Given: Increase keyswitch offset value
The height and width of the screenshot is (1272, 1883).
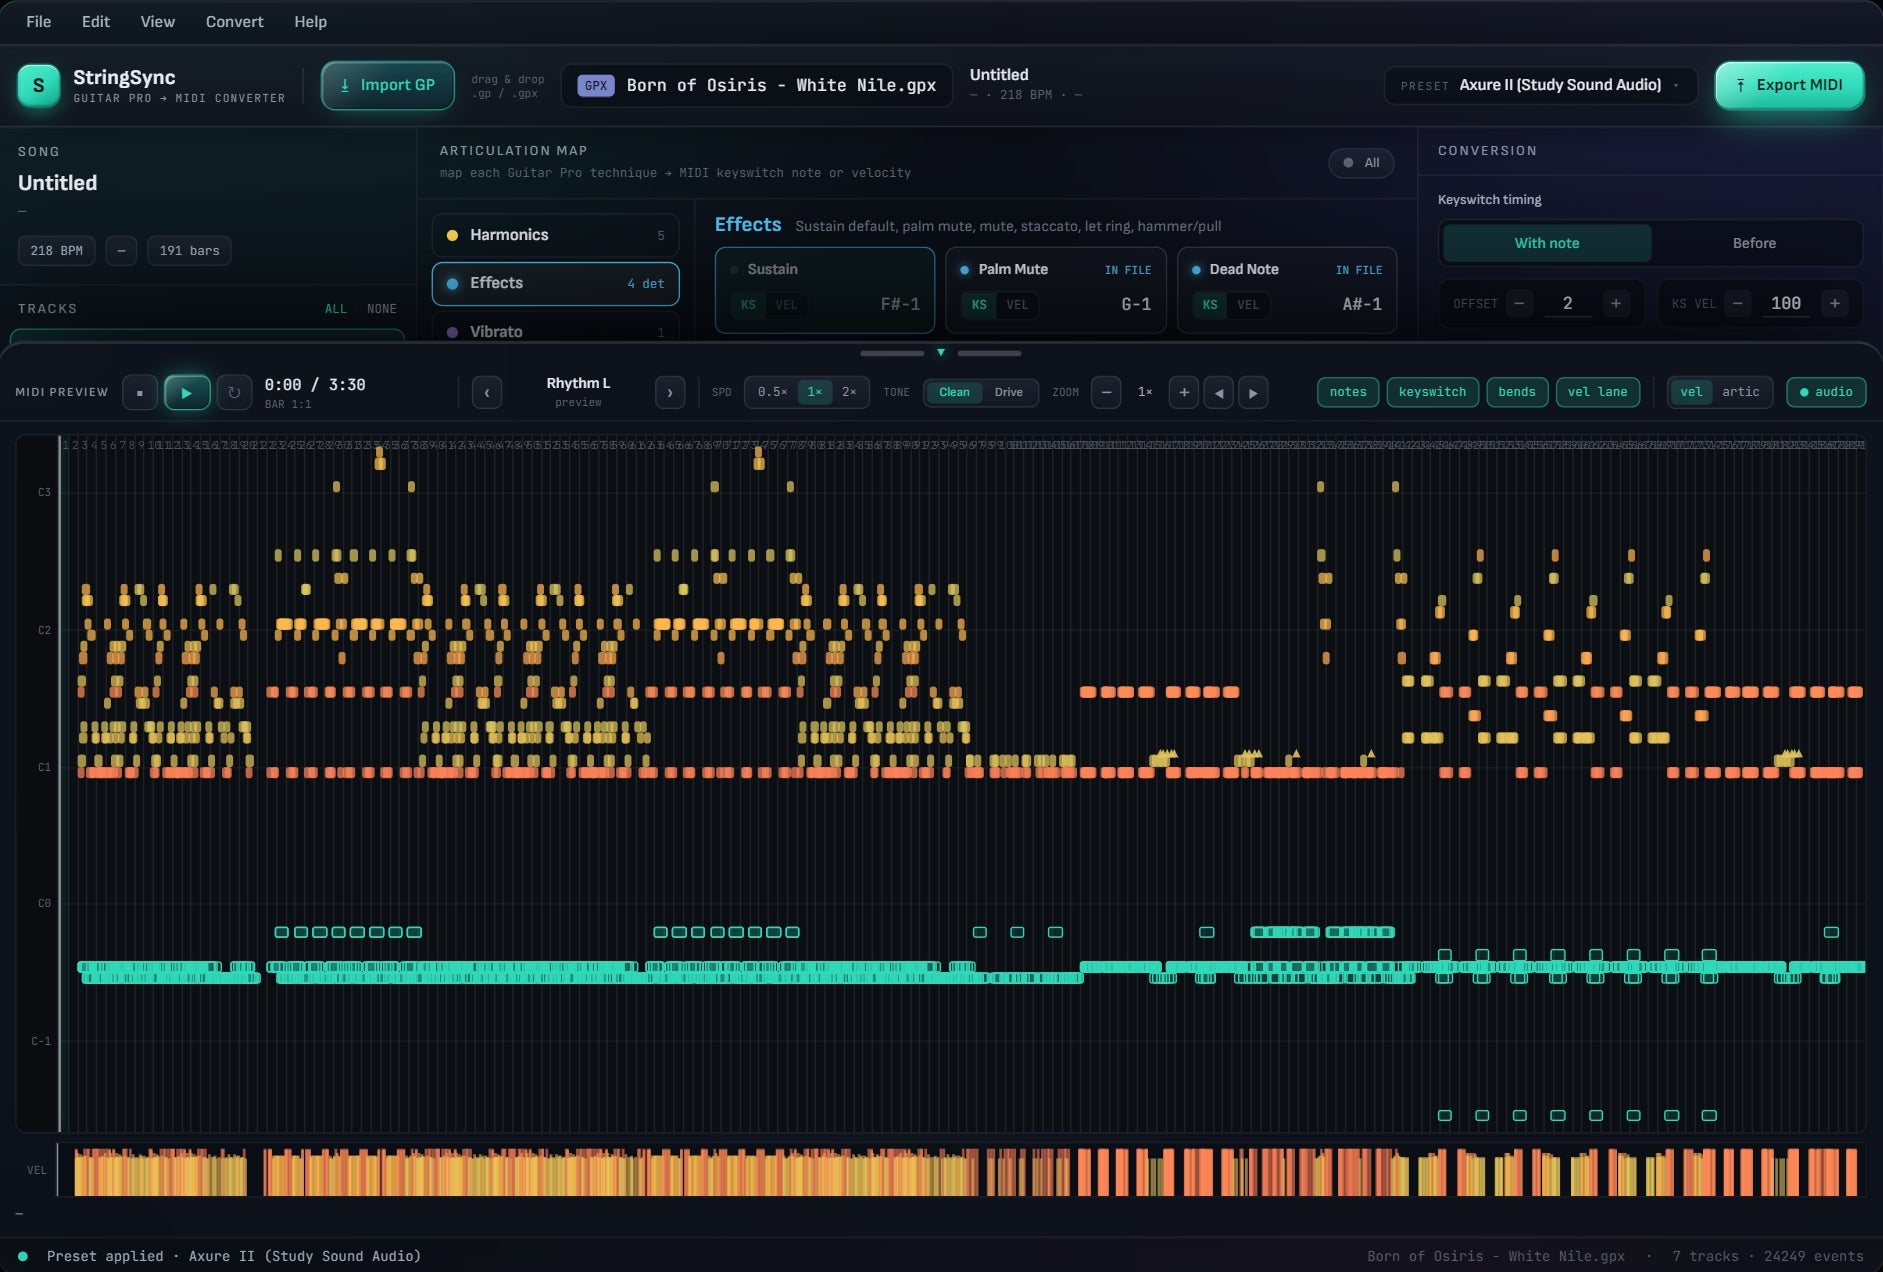Looking at the screenshot, I should [x=1616, y=303].
